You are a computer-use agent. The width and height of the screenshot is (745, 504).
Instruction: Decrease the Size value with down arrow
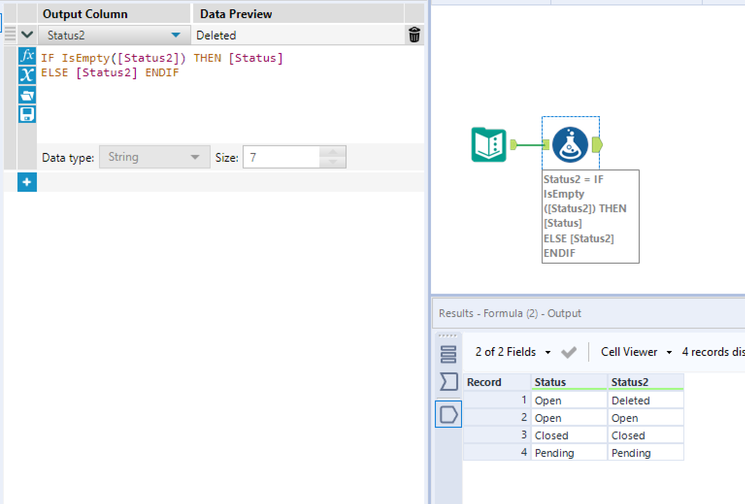click(x=333, y=162)
